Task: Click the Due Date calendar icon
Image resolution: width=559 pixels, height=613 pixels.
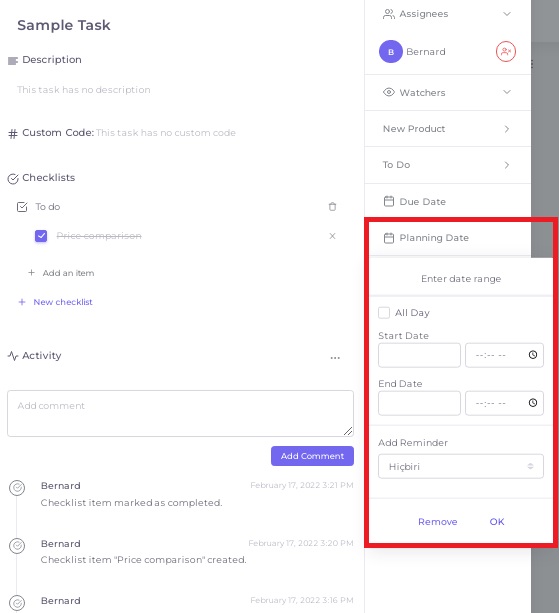Action: 389,201
